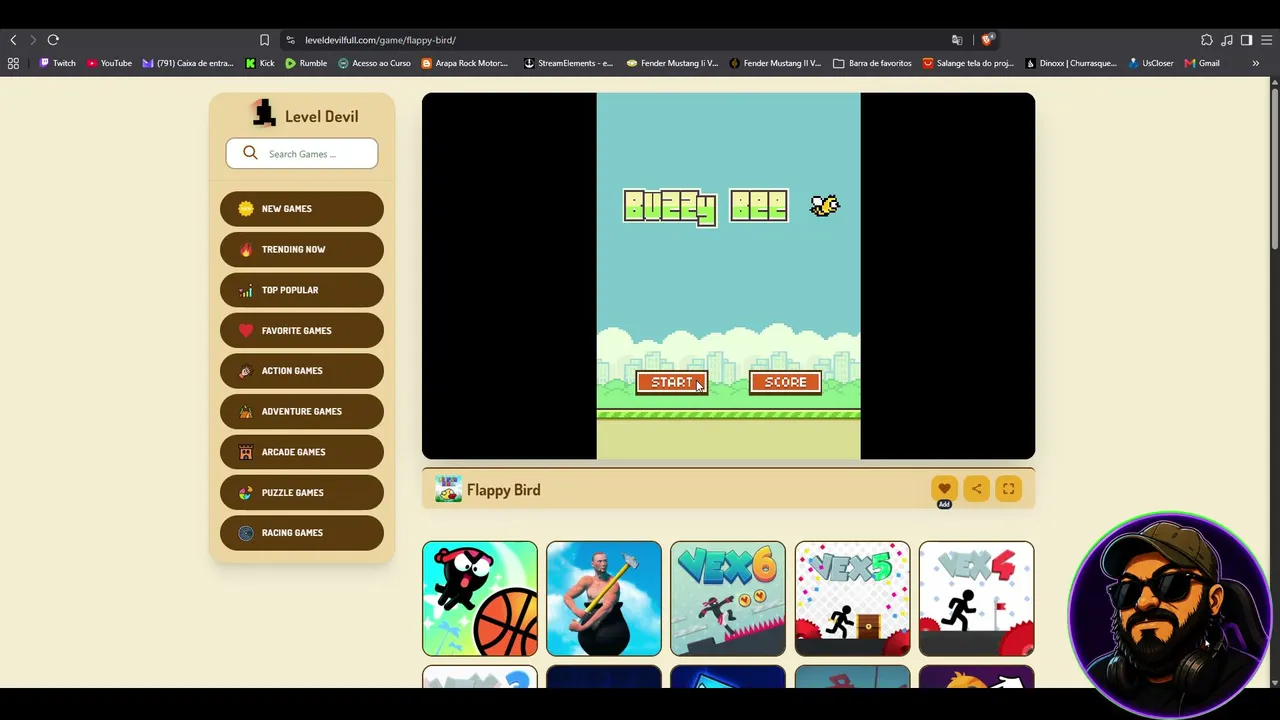This screenshot has width=1280, height=720.
Task: Open the YouTube bookmark
Action: 109,63
